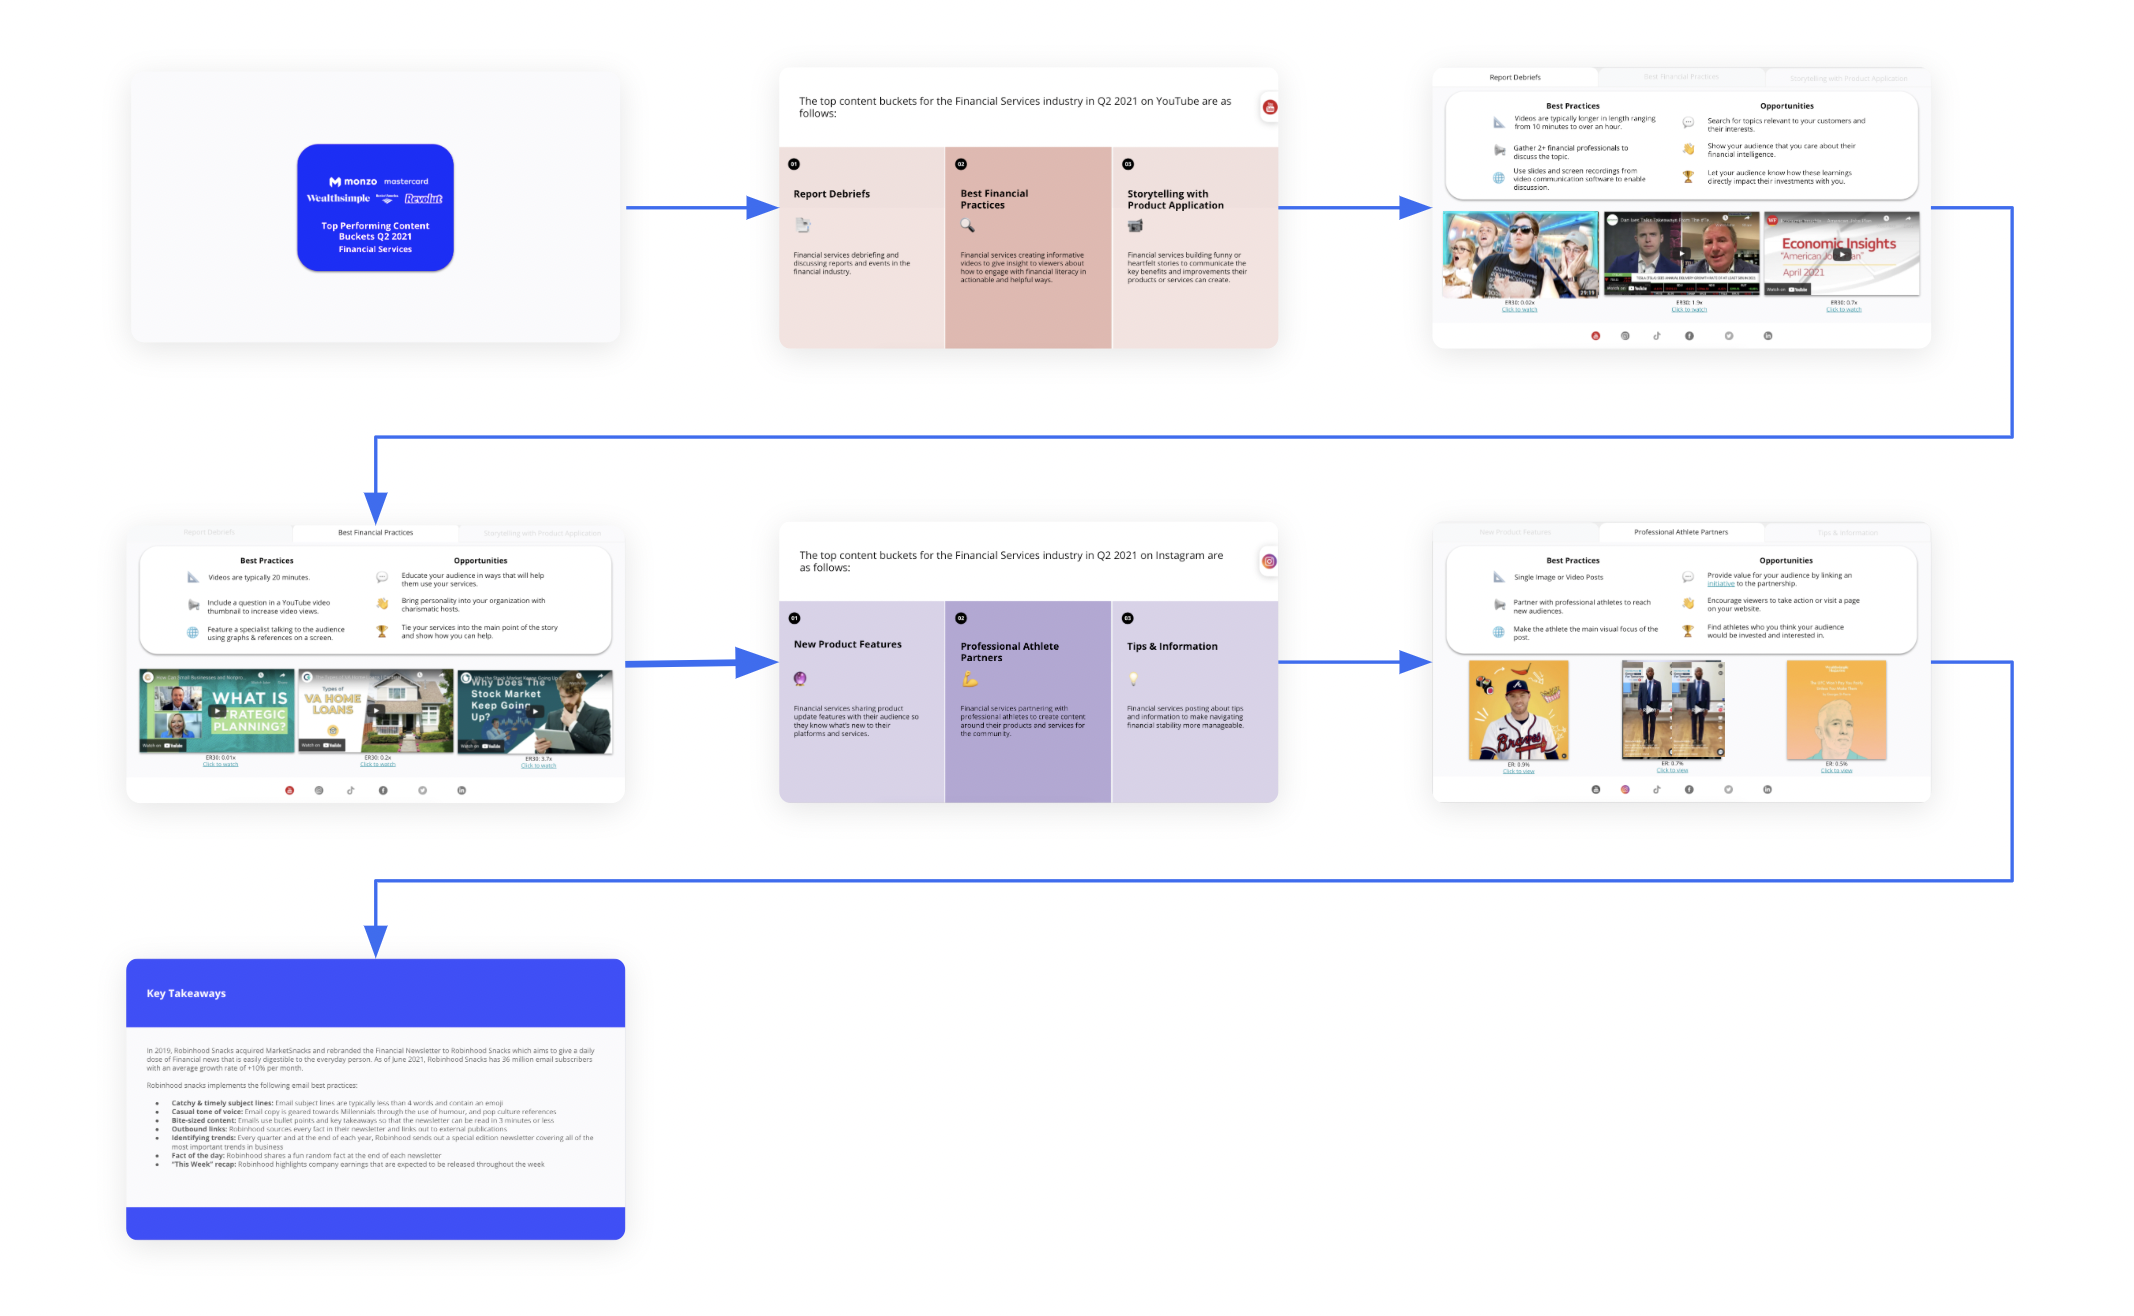The width and height of the screenshot is (2134, 1316).
Task: Click Twitter icon in Best Financial Practices panel
Action: (422, 790)
